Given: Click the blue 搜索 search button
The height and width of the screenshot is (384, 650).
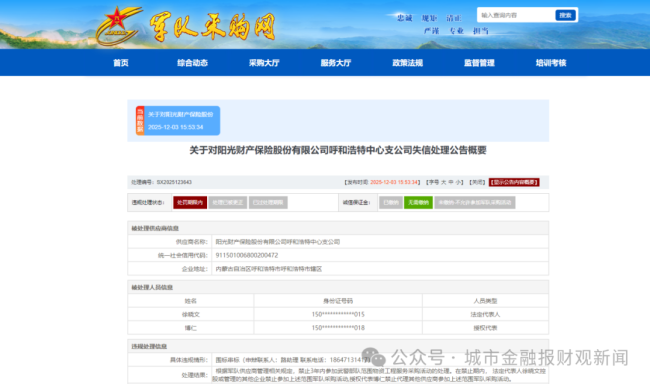Looking at the screenshot, I should point(565,15).
